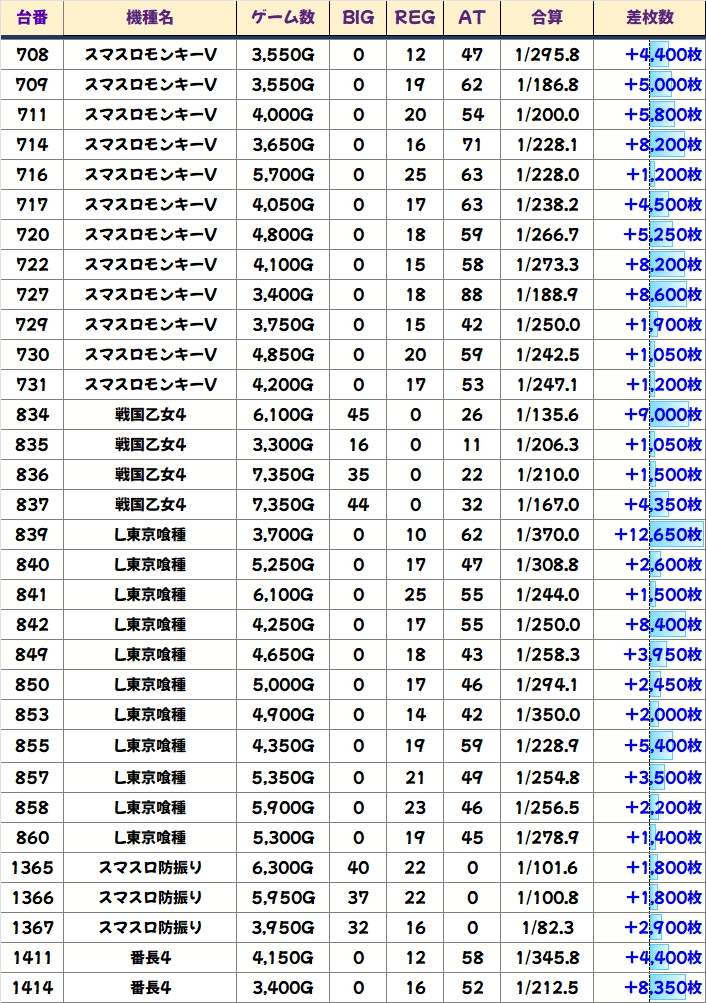The height and width of the screenshot is (1003, 706).
Task: Click 3,650G in row 714
Action: pos(283,145)
